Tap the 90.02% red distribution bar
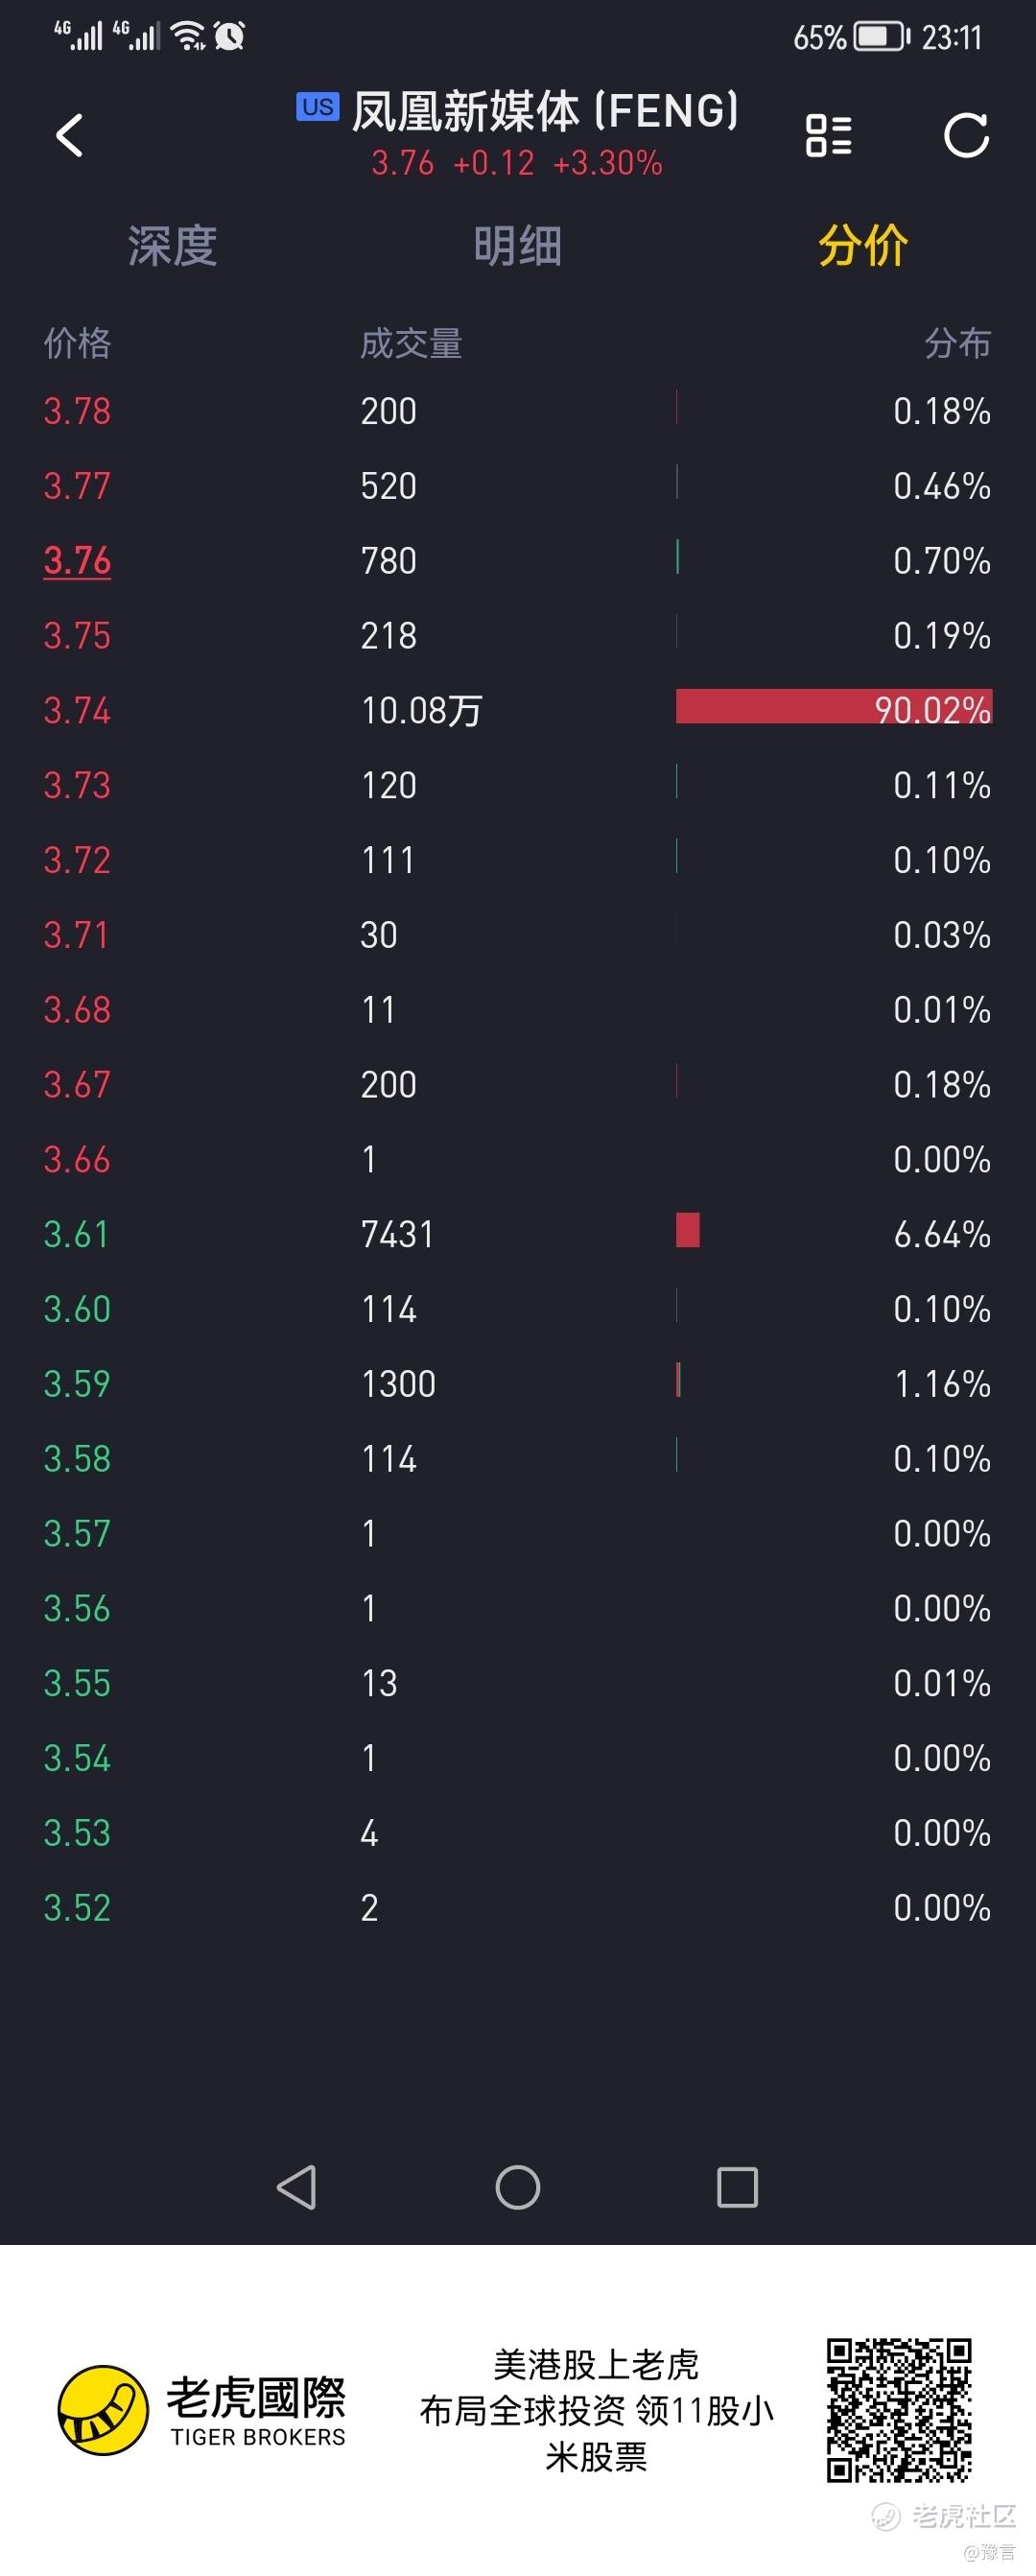This screenshot has height=2576, width=1036. [834, 706]
